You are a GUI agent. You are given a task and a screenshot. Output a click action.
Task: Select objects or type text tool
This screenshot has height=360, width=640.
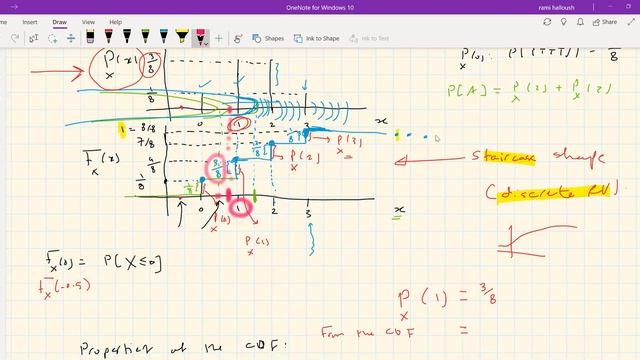[33, 38]
